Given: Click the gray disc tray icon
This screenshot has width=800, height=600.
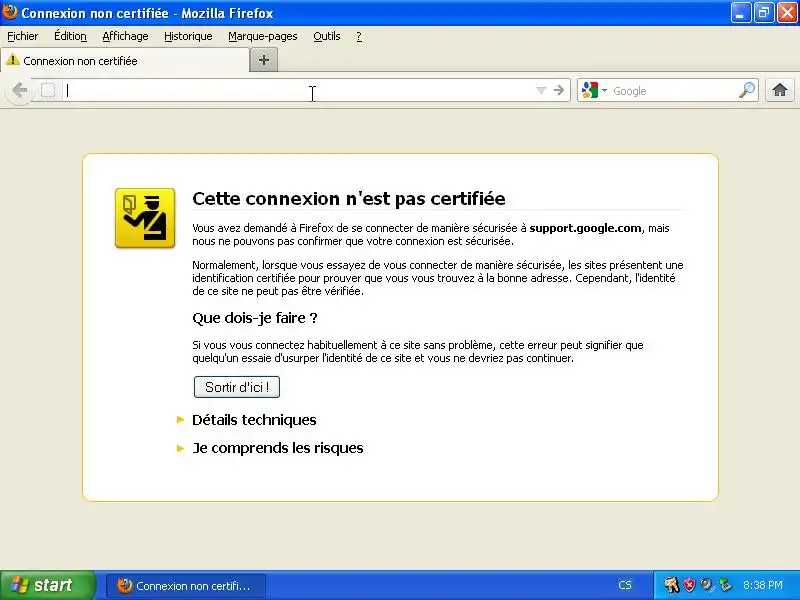Looking at the screenshot, I should [x=707, y=585].
